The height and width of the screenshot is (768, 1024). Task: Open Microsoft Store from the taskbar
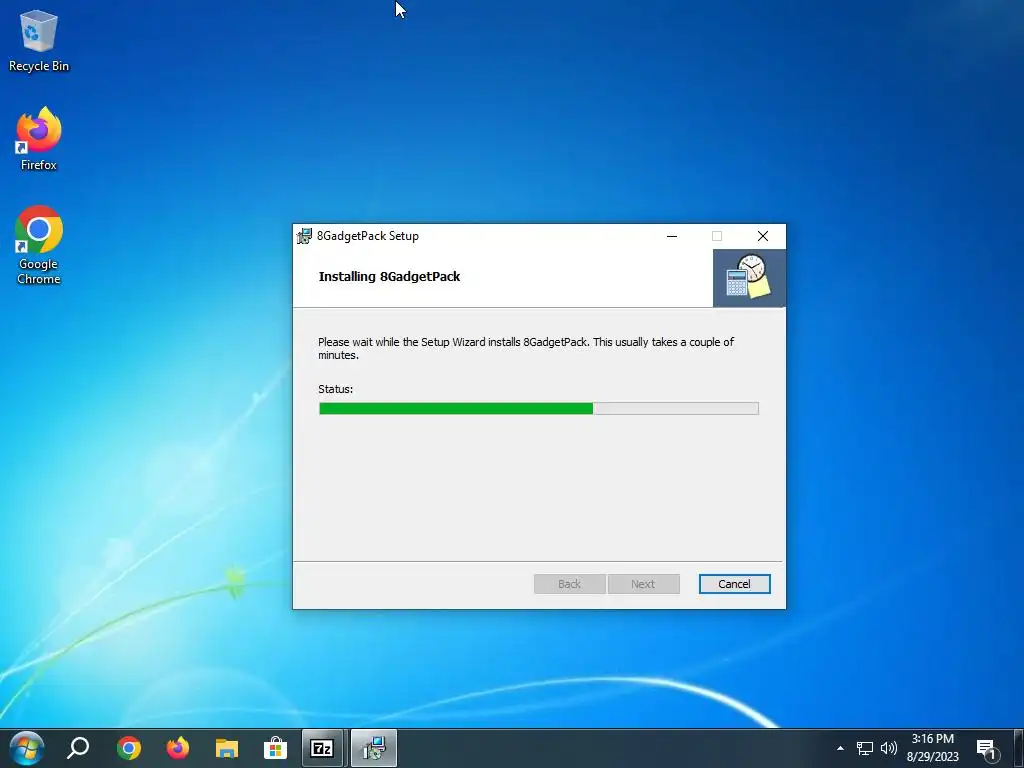point(276,748)
